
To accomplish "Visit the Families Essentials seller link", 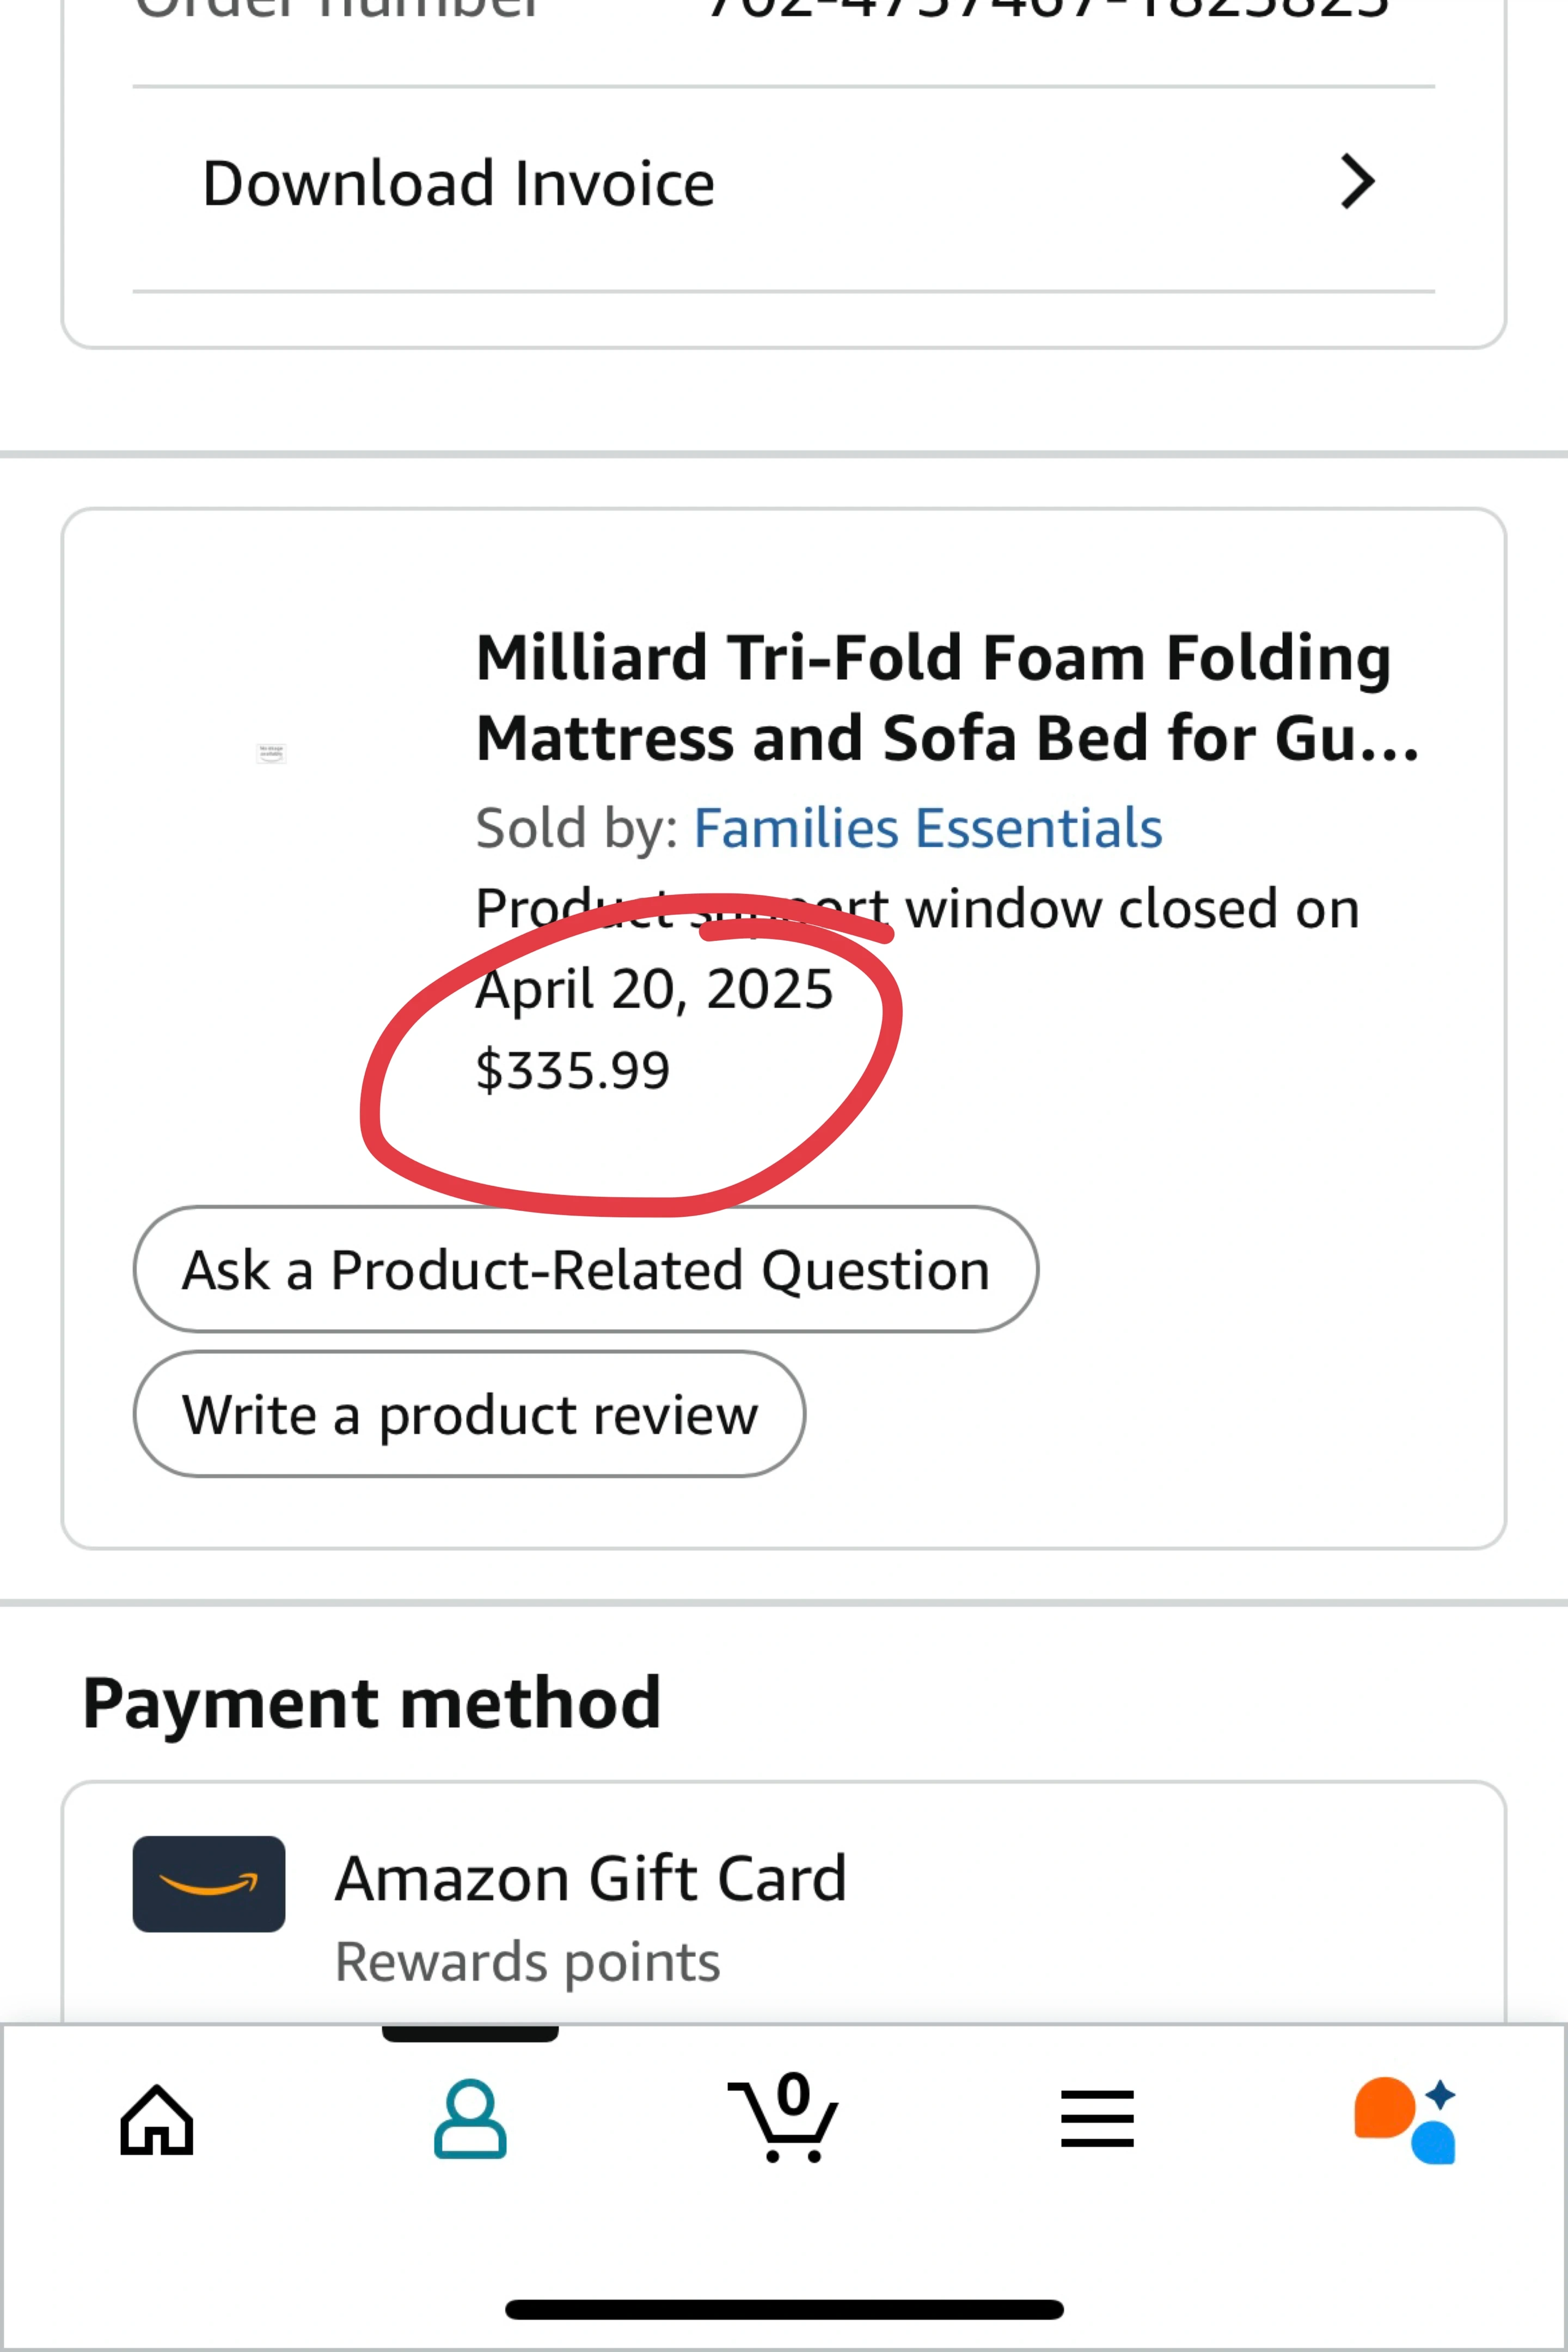I will (x=927, y=828).
